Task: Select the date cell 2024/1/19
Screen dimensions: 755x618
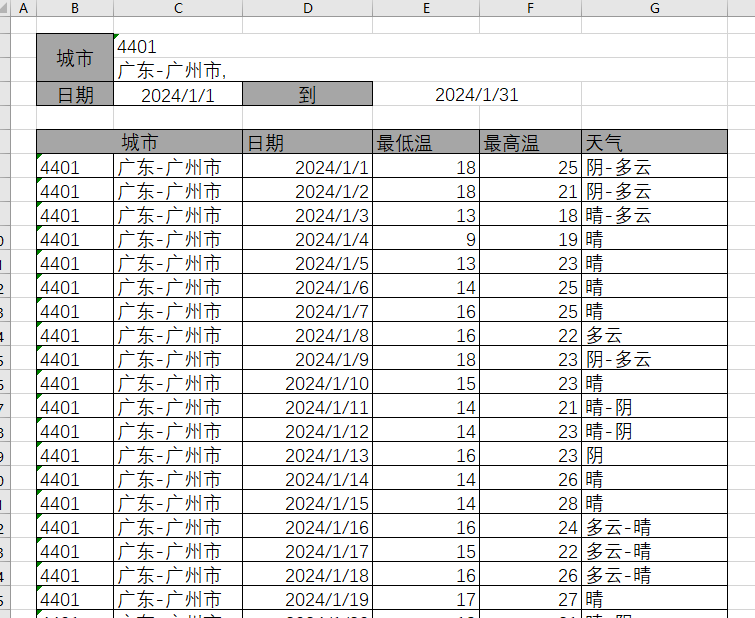Action: click(307, 599)
